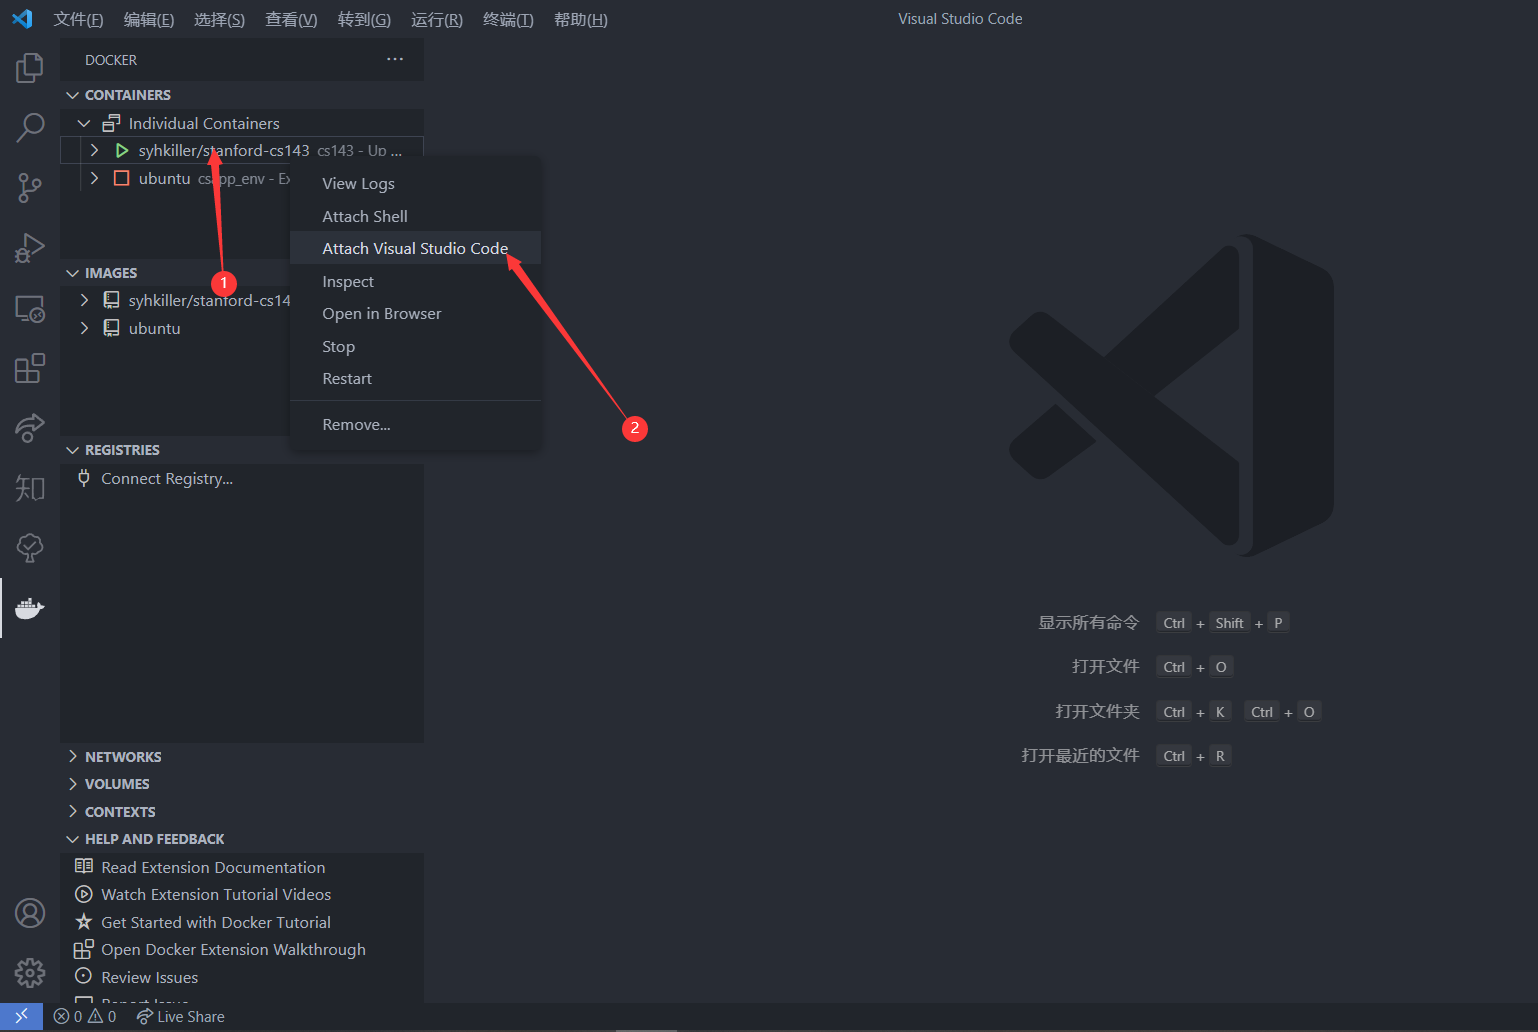
Task: Open the tree-shaped activity bar icon
Action: click(x=30, y=548)
